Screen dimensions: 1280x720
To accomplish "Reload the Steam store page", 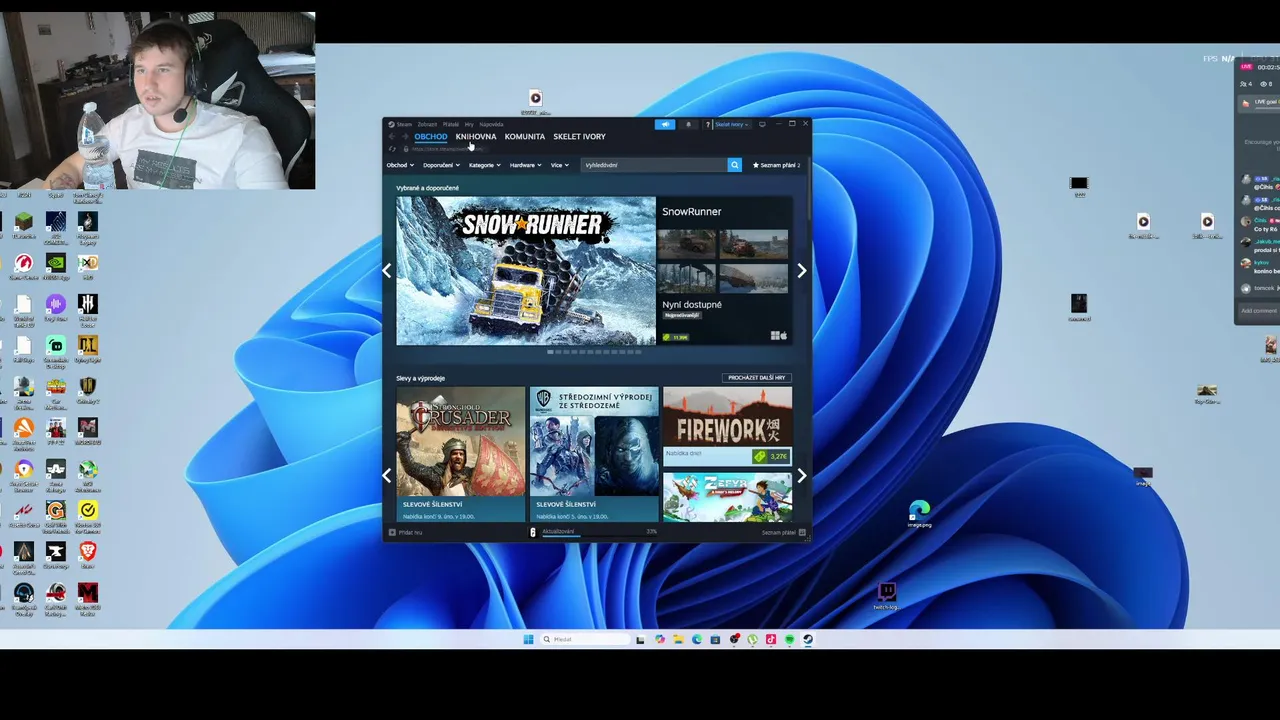I will tap(392, 149).
